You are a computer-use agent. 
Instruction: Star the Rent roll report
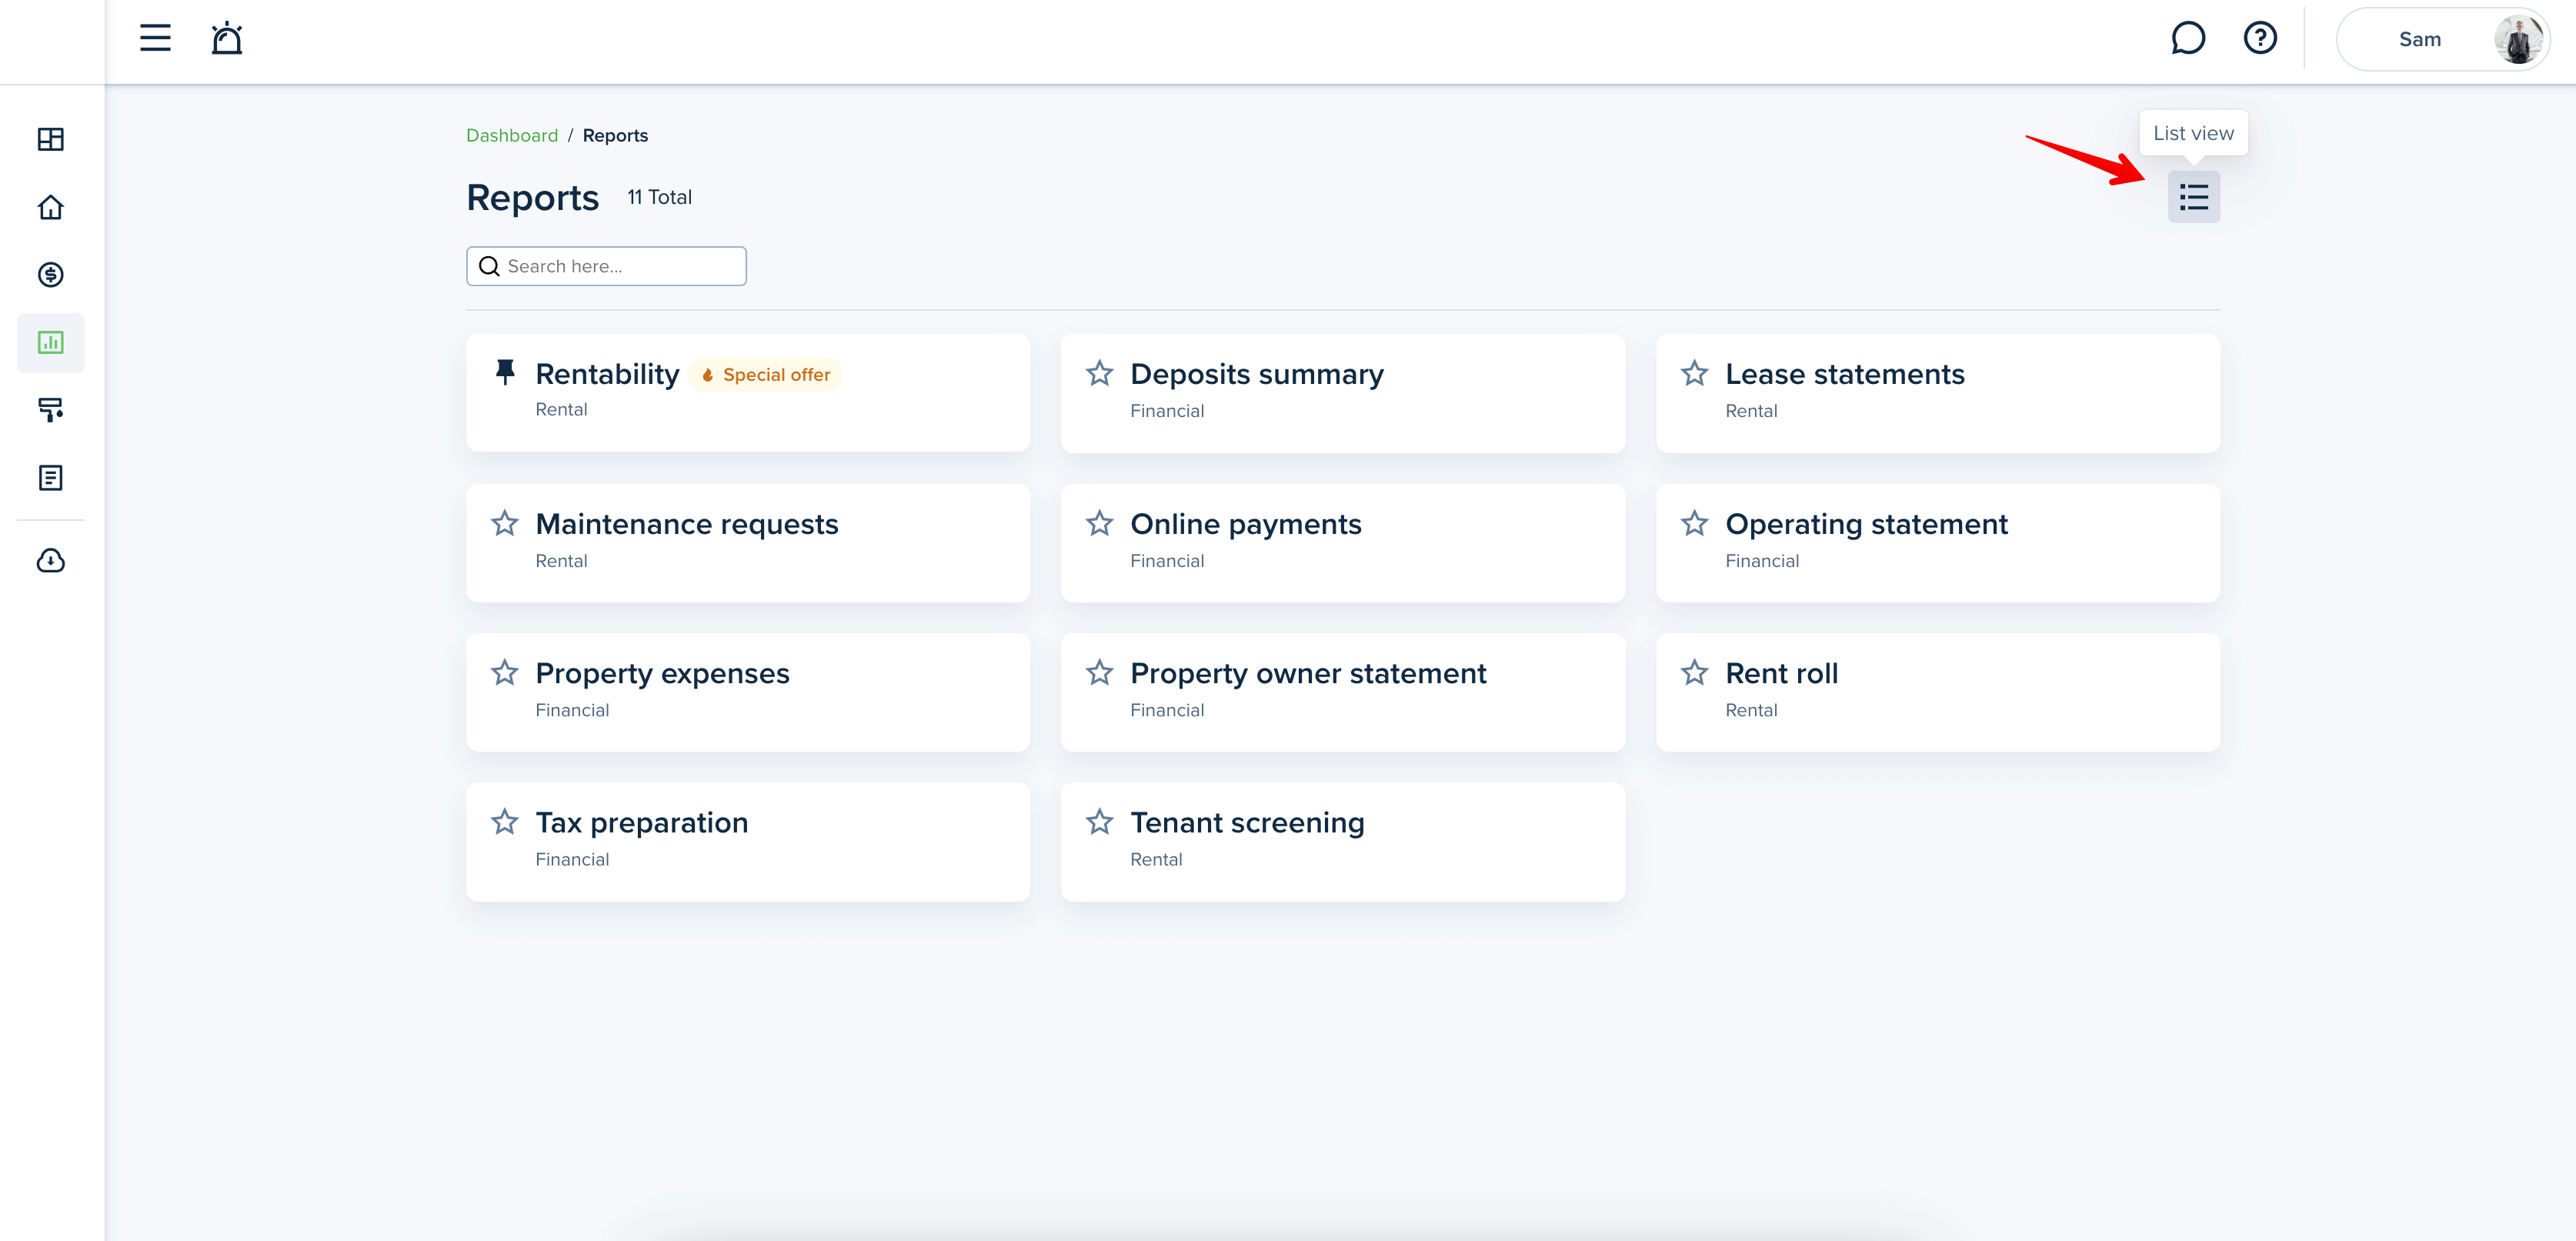point(1694,672)
